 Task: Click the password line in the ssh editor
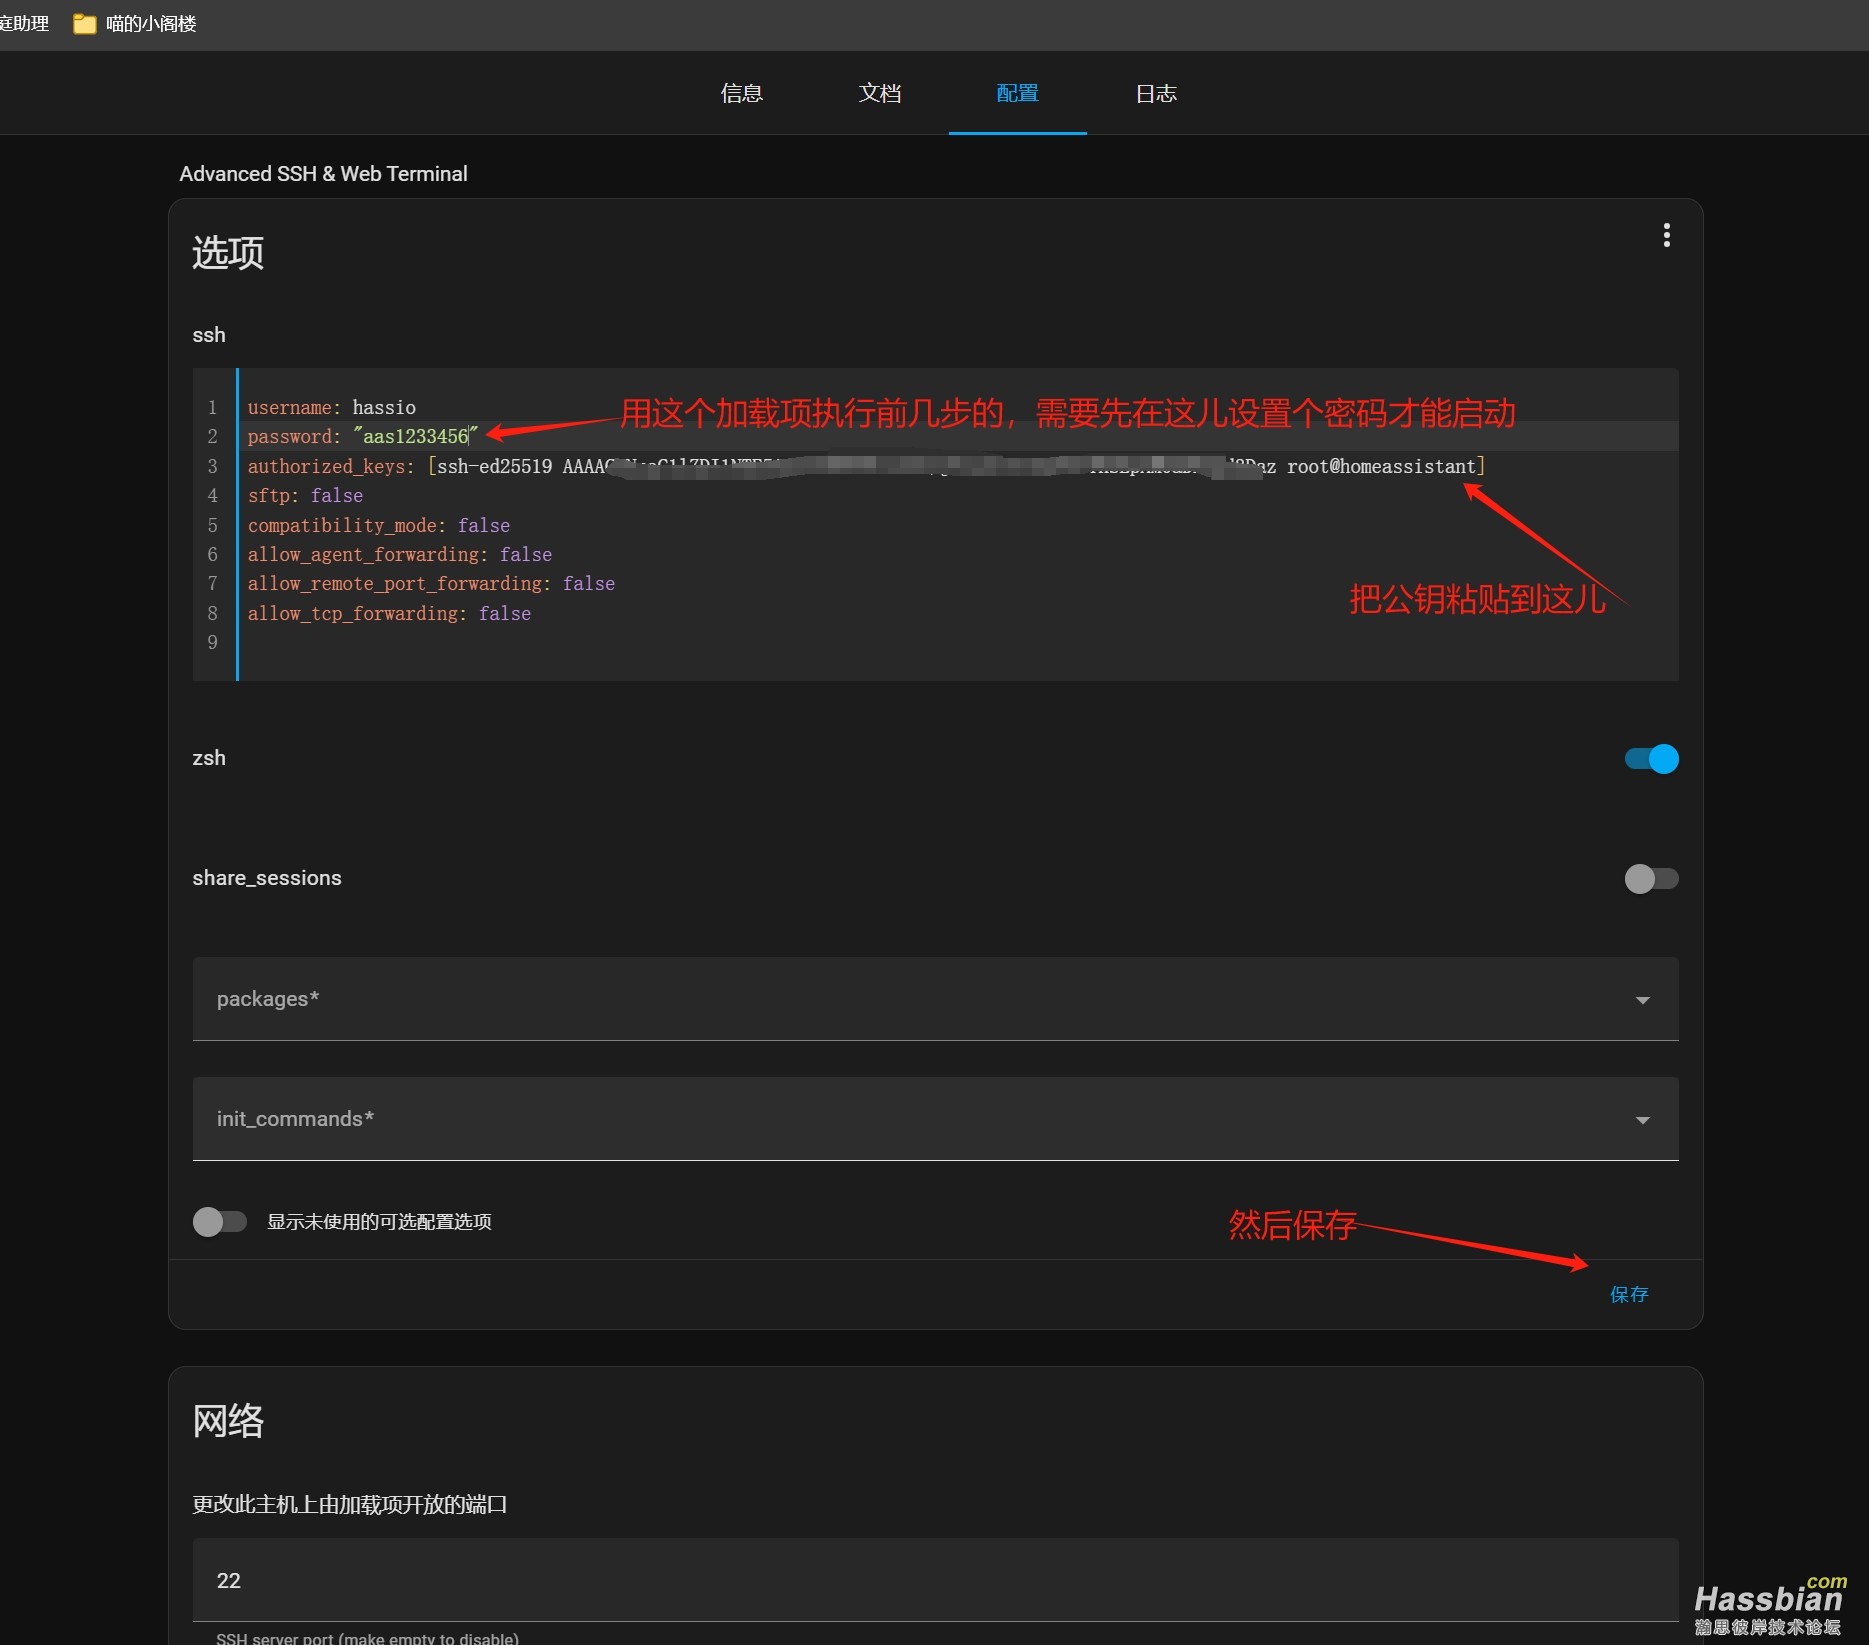pos(363,437)
